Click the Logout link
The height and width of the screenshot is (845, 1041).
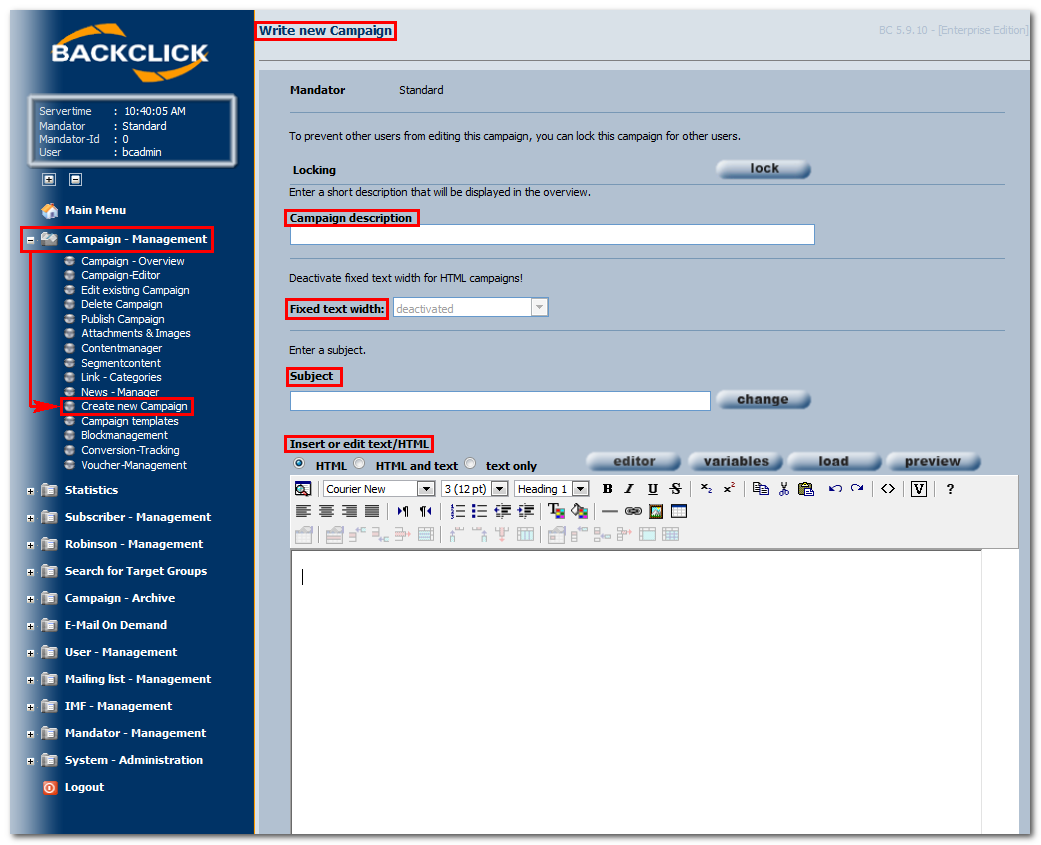coord(84,787)
